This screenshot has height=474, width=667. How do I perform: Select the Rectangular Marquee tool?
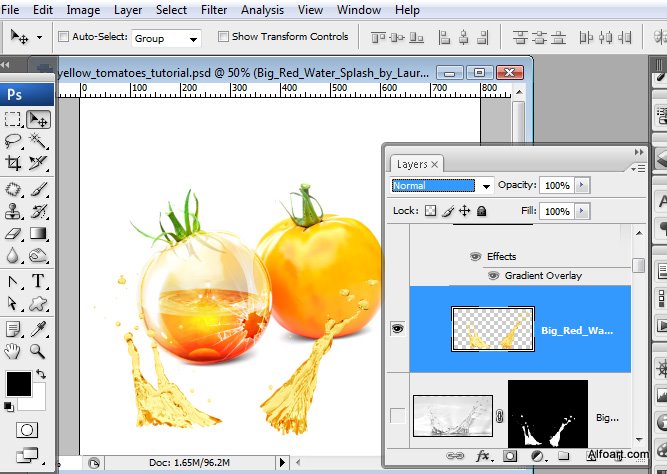(13, 119)
